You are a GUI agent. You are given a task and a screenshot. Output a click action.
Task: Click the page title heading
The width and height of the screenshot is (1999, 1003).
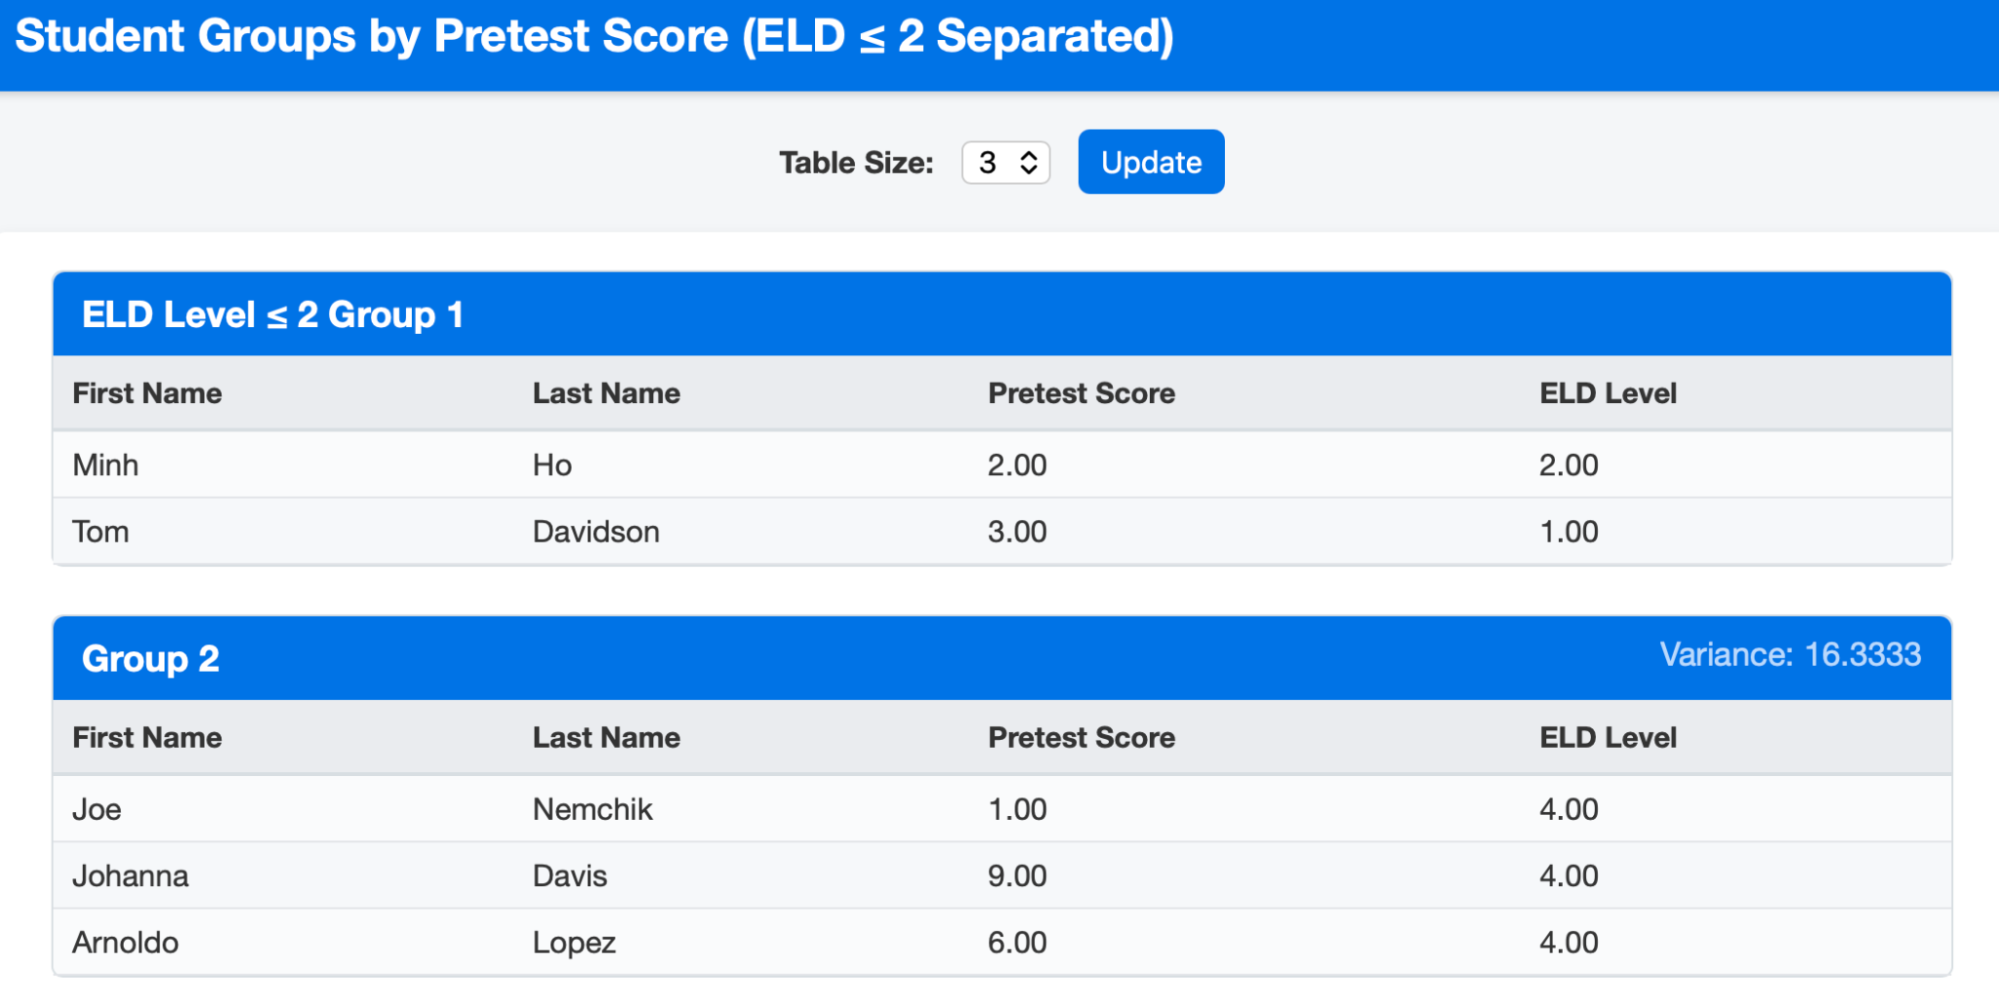click(594, 37)
